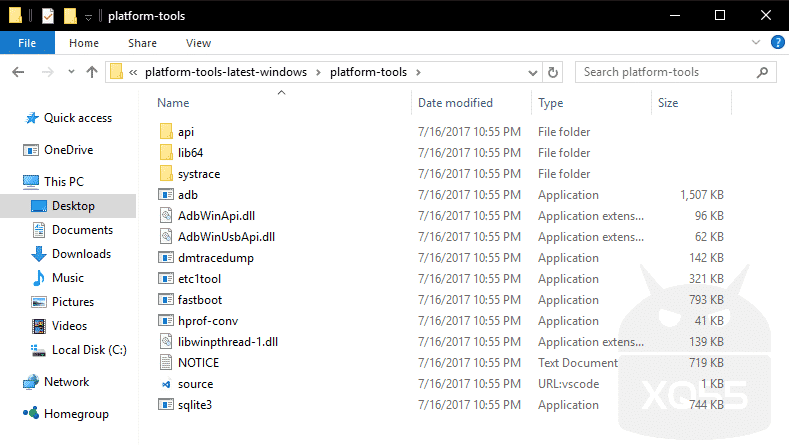Click the source vscode shortcut icon
Screen dimensions: 789x445
coord(166,384)
